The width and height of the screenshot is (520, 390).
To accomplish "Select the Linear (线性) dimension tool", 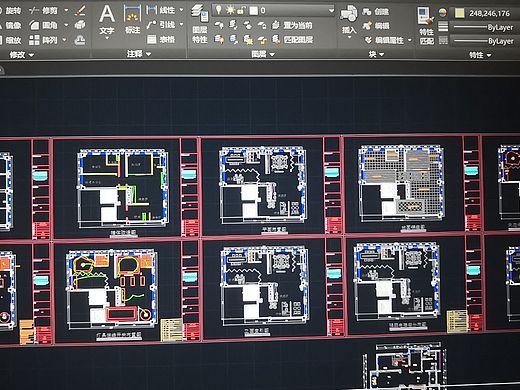I will click(x=161, y=10).
